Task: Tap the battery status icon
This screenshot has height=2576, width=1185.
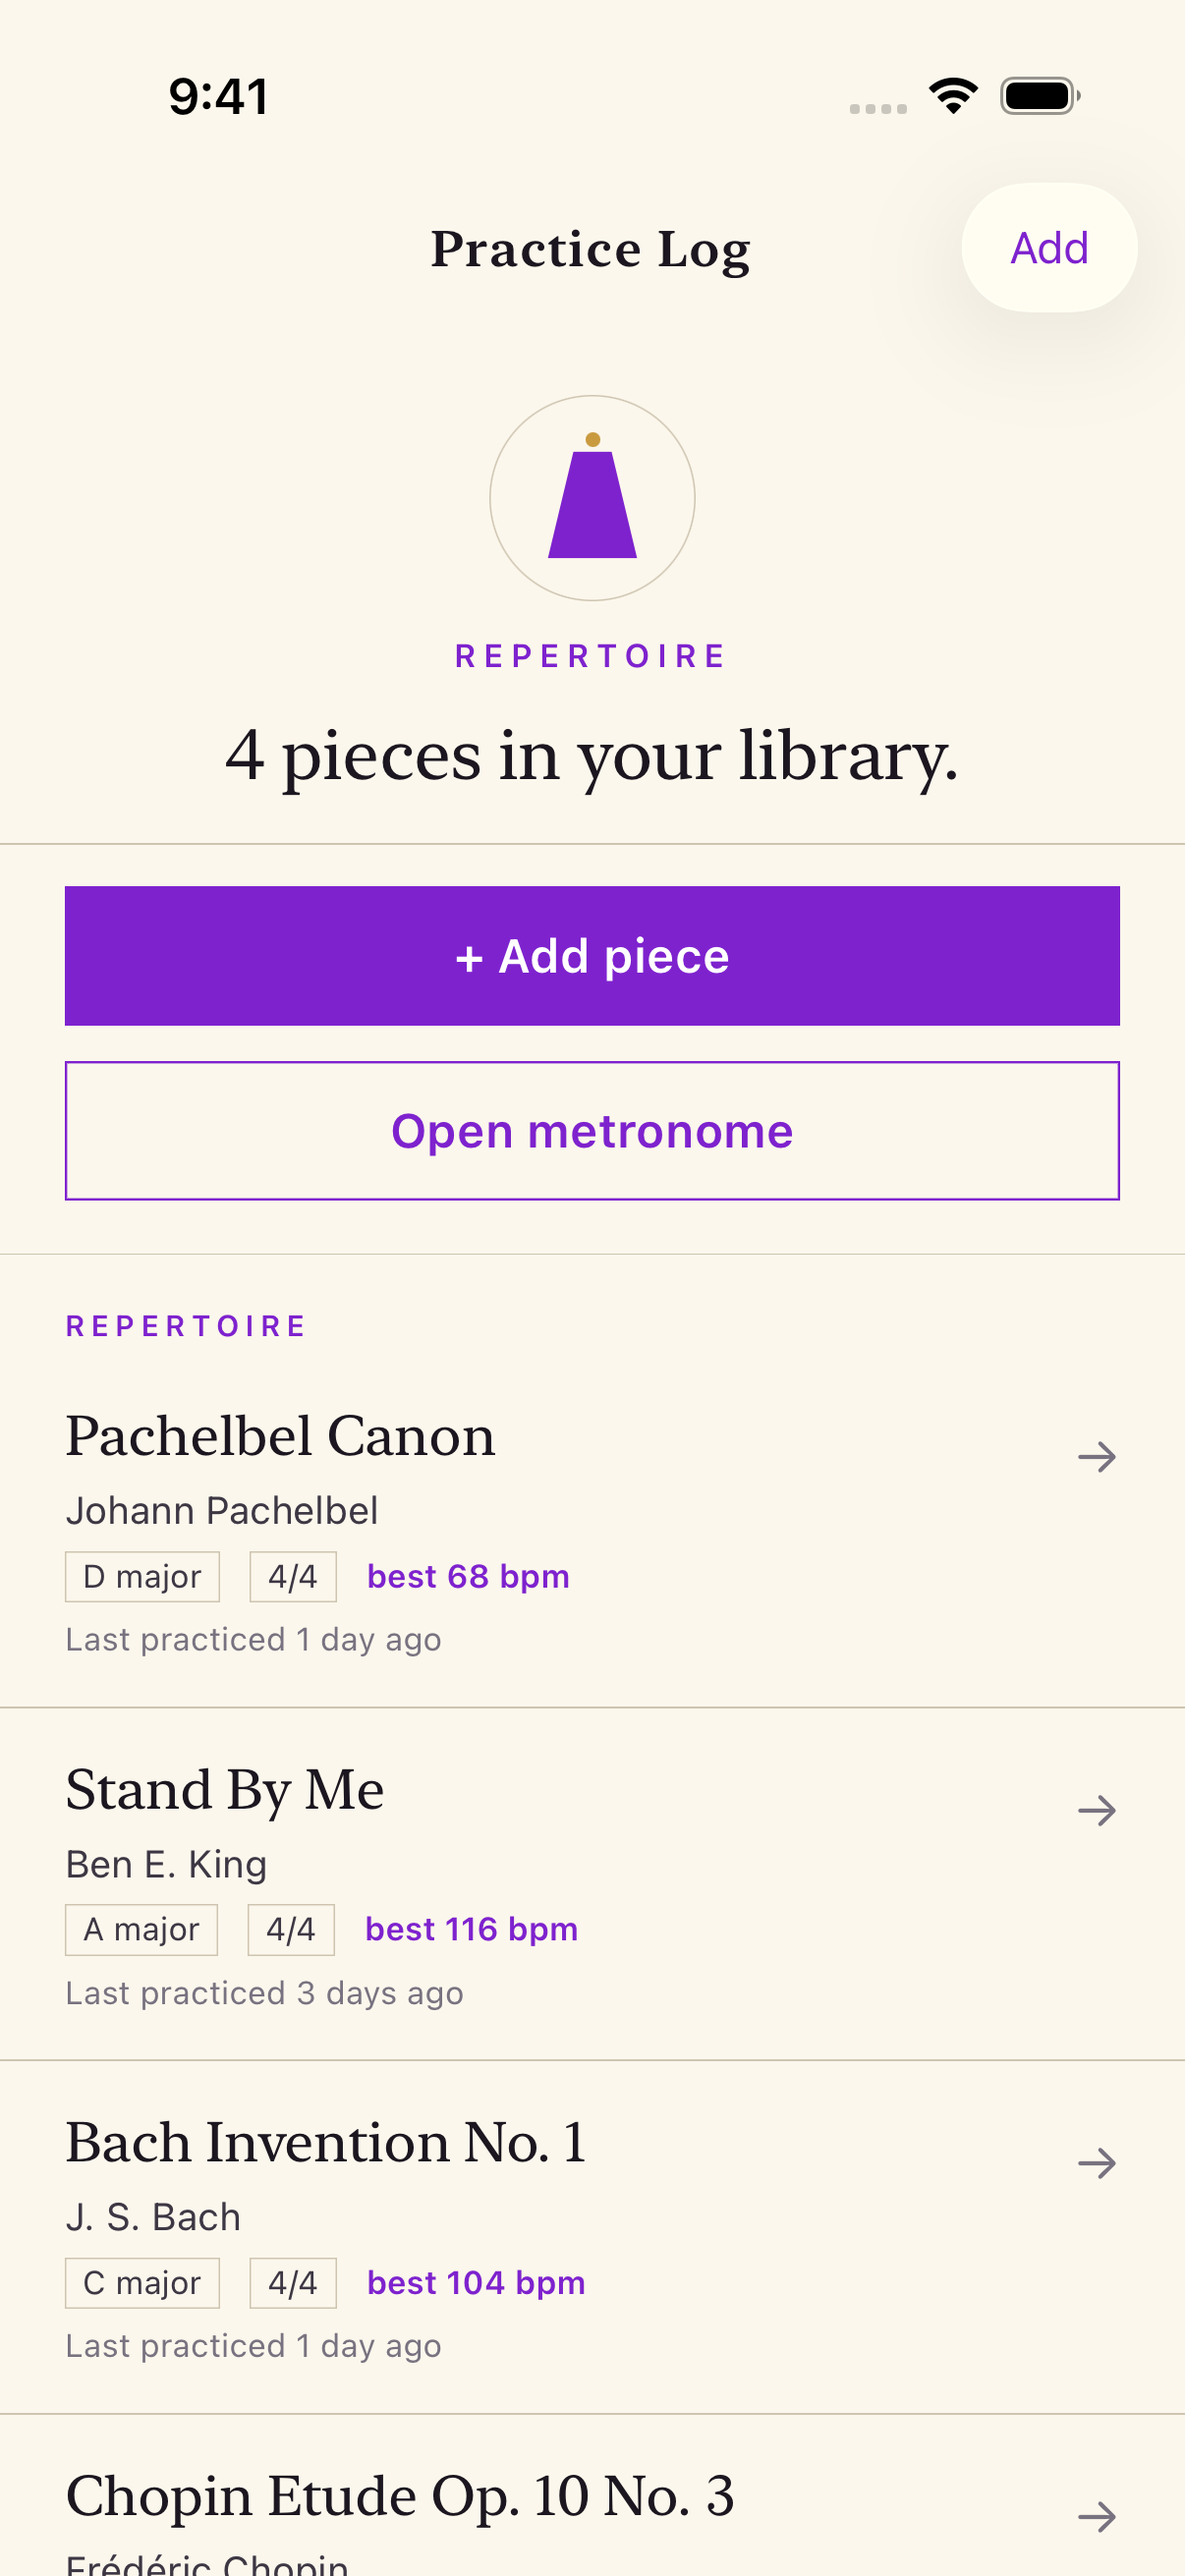Action: point(1040,96)
